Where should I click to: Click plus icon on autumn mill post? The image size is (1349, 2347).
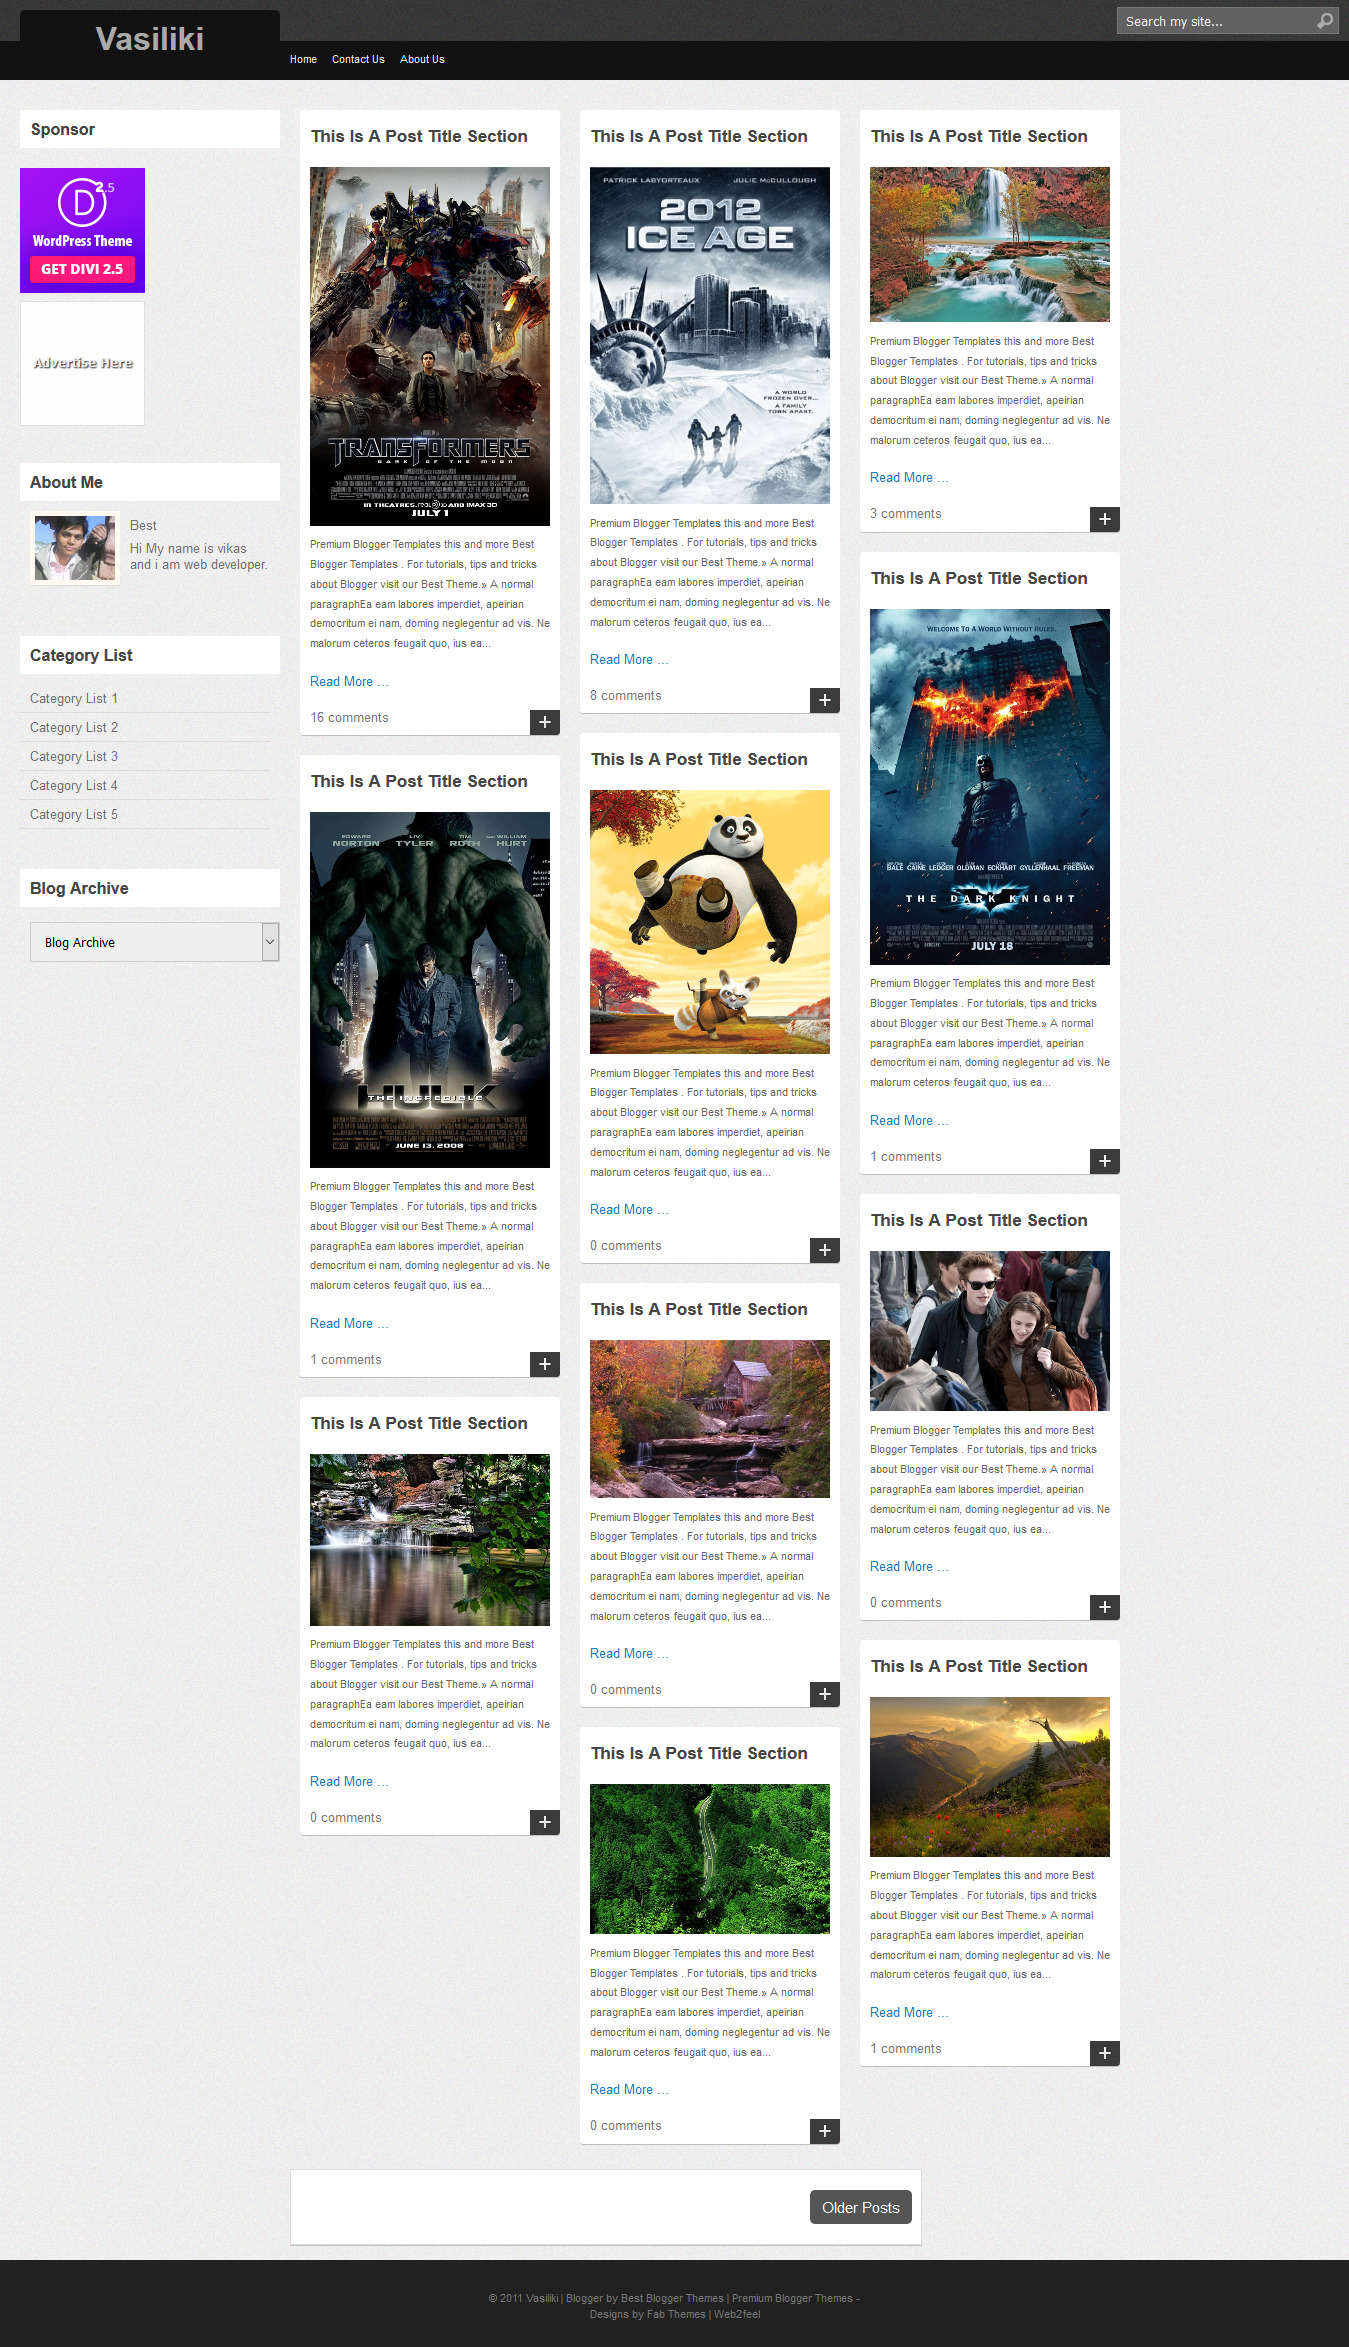825,1694
